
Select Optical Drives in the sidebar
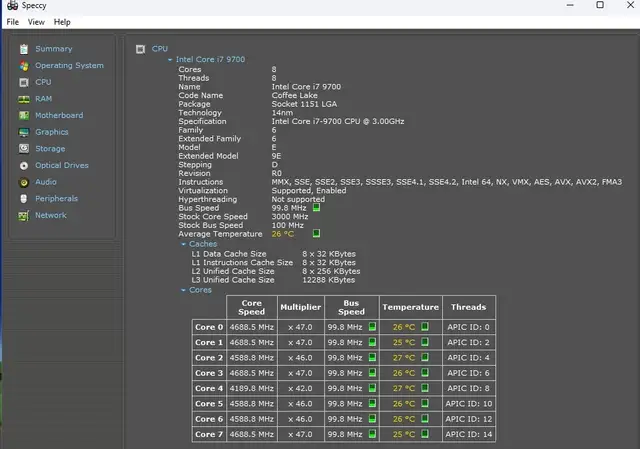[62, 166]
